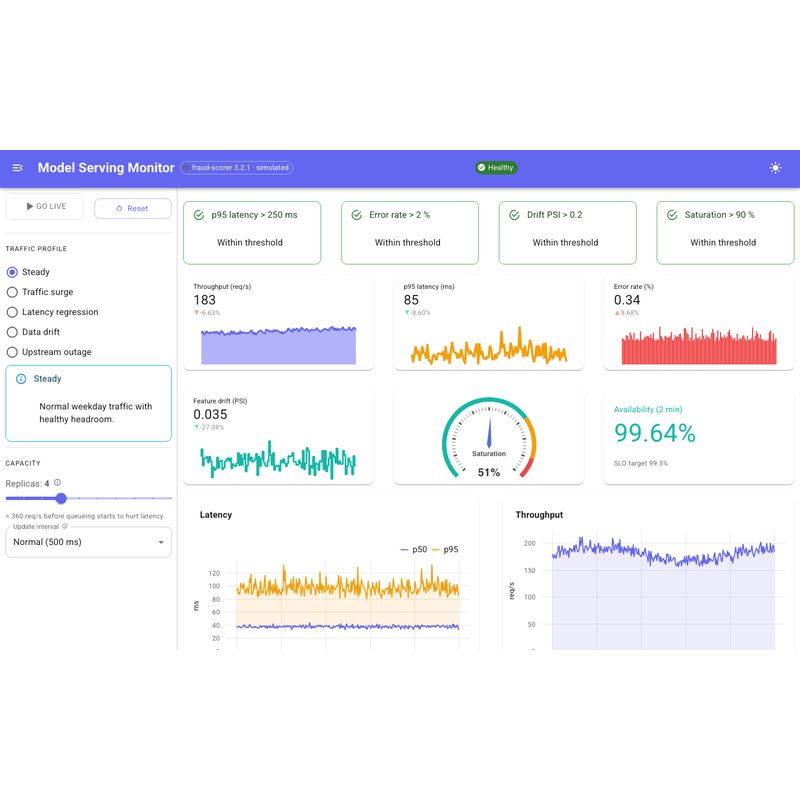Click the Error rate > 2 % alert heading

[399, 215]
